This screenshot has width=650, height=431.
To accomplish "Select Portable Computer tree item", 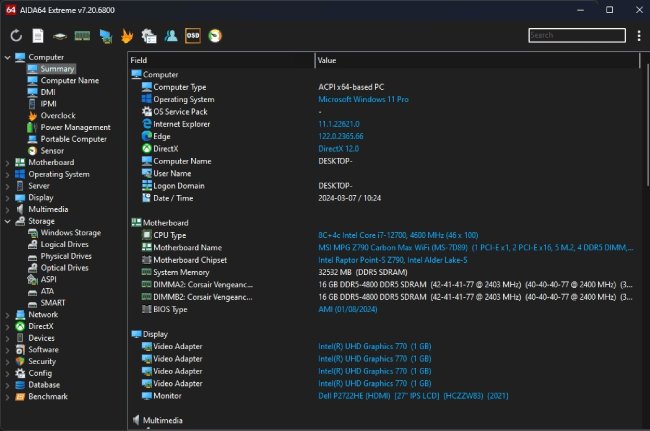I will (x=74, y=139).
